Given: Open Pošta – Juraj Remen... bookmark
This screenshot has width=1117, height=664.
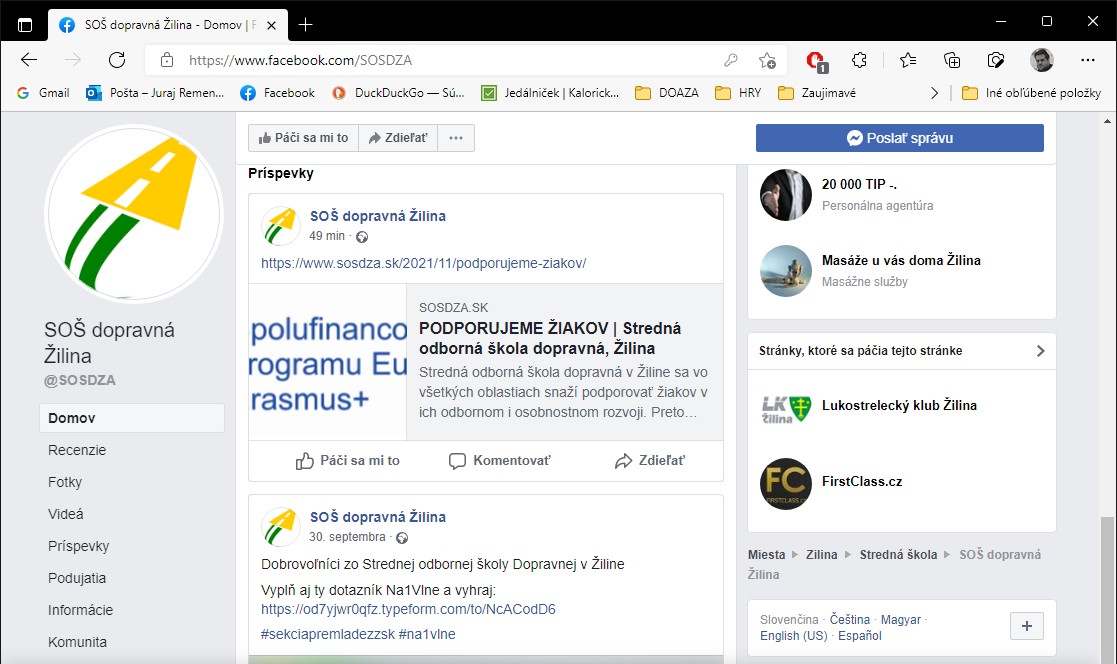Looking at the screenshot, I should [155, 93].
